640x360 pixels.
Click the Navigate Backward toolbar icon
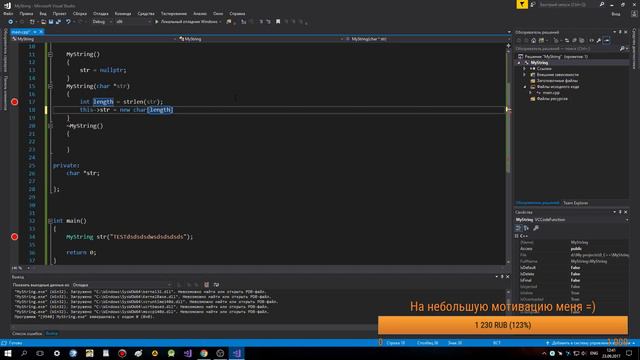[11, 22]
